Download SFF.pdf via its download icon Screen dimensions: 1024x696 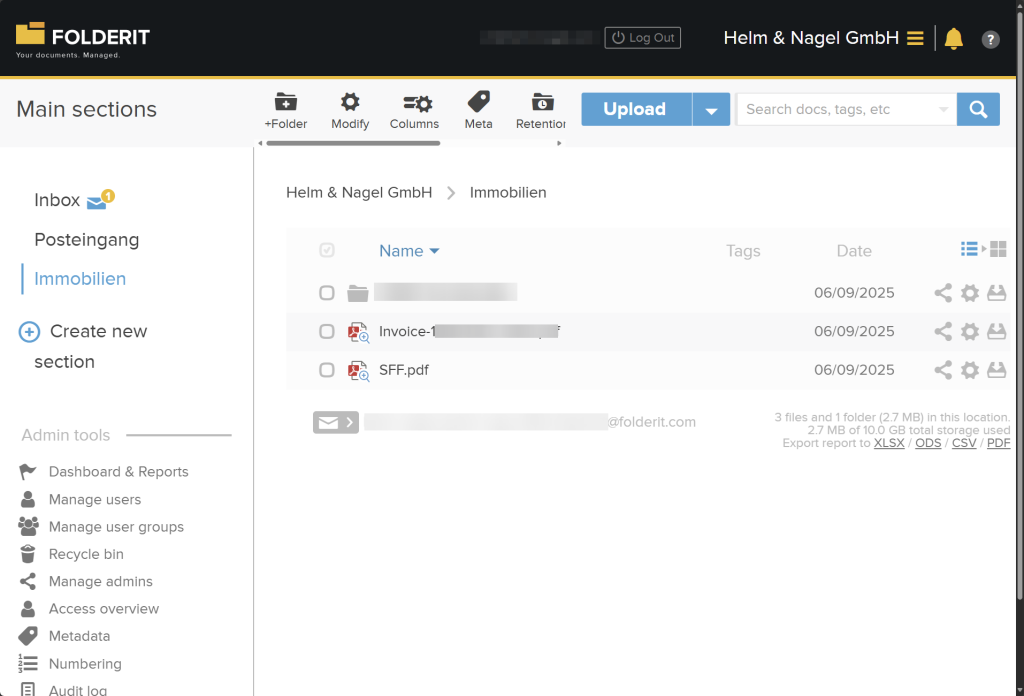[x=996, y=370]
